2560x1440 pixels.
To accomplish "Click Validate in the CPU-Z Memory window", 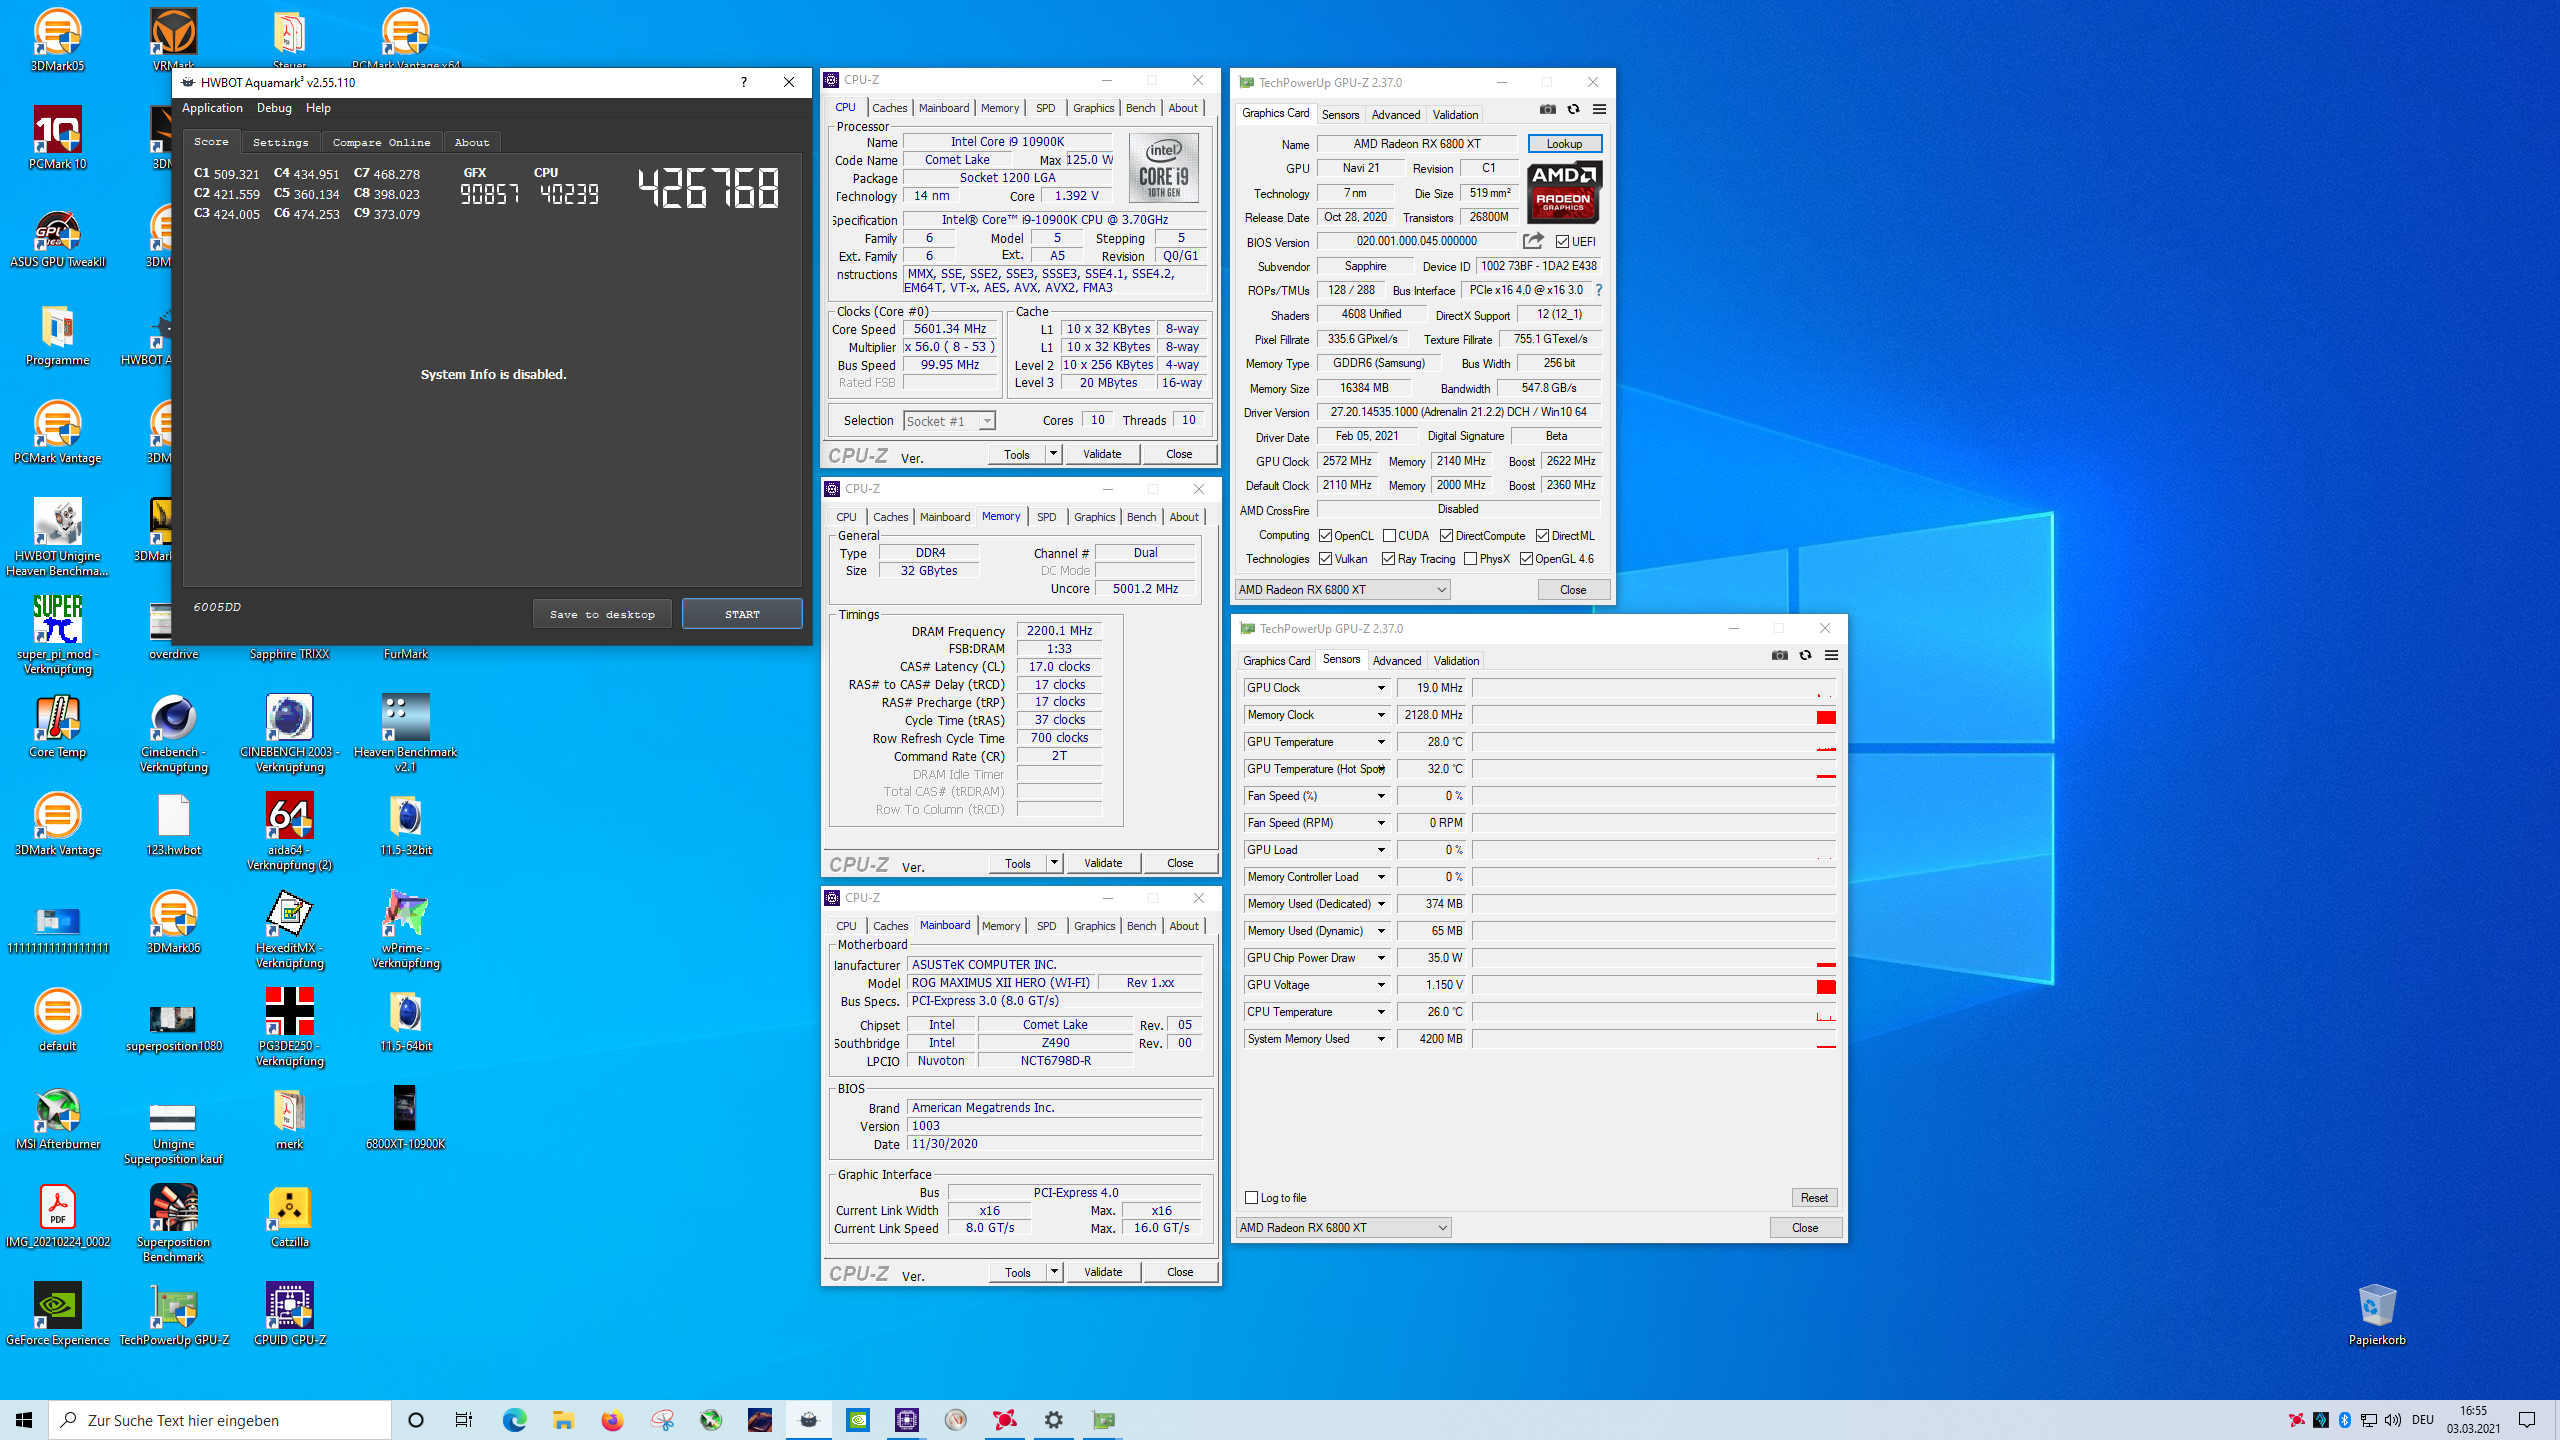I will click(1103, 863).
